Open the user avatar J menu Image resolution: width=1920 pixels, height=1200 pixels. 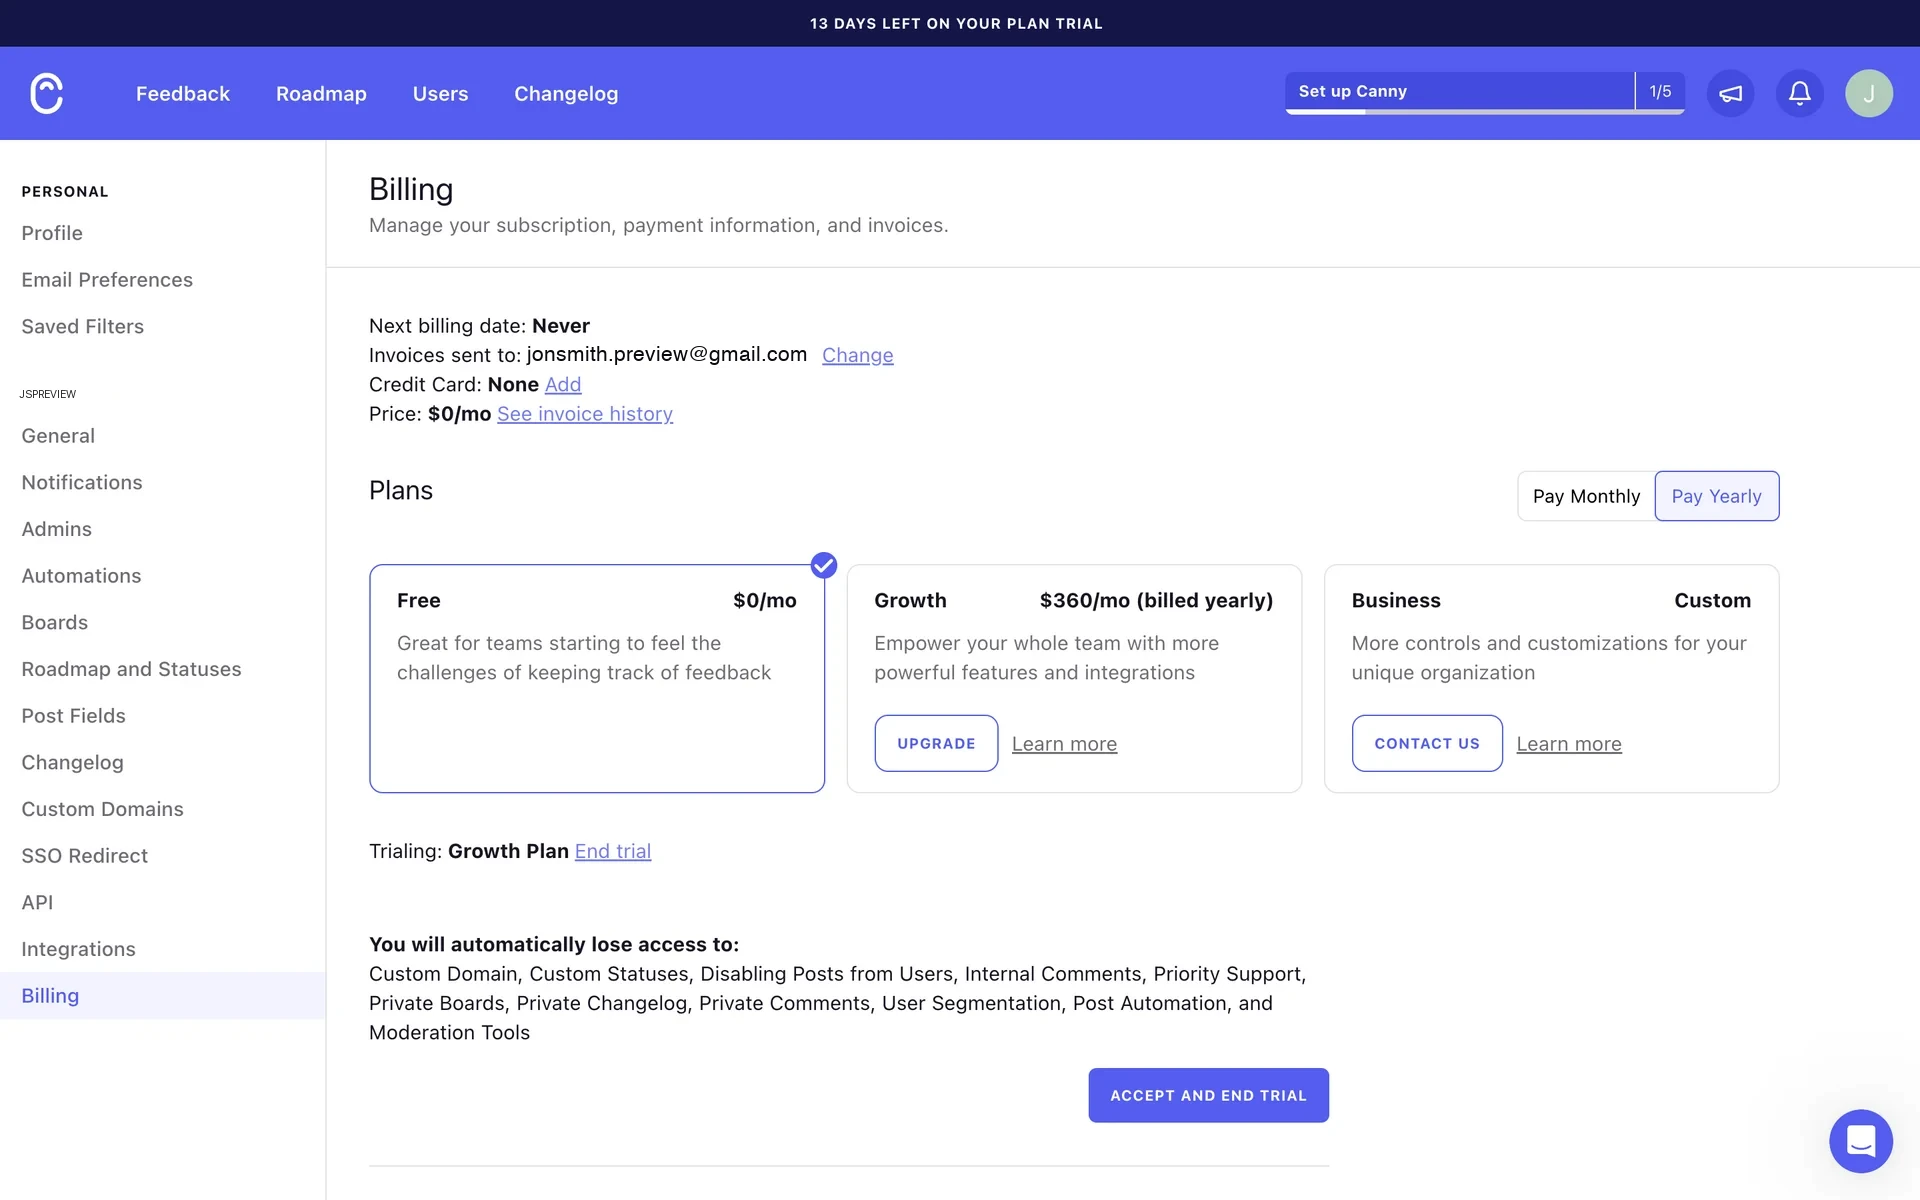coord(1868,93)
